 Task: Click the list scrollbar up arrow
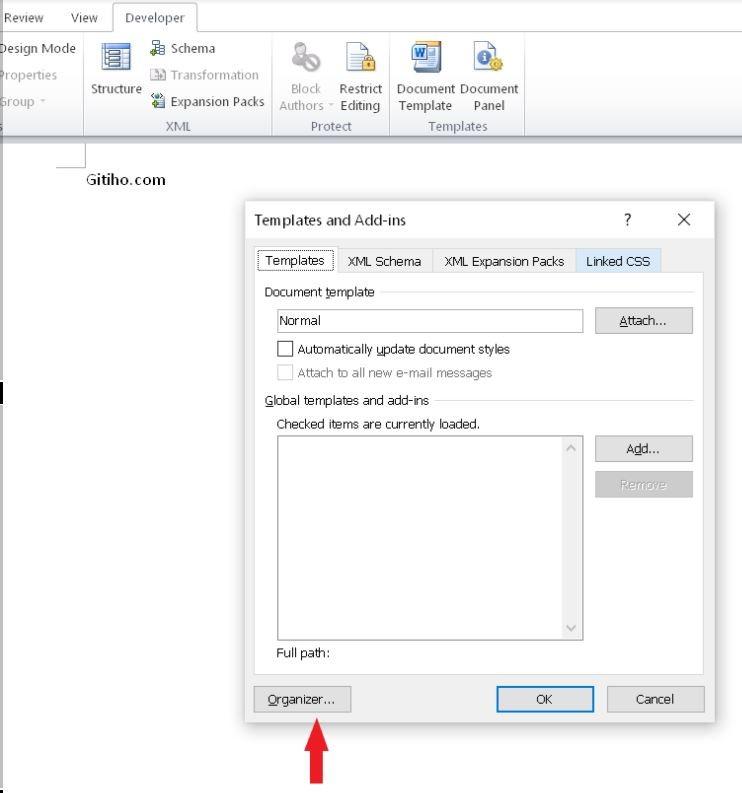(571, 448)
